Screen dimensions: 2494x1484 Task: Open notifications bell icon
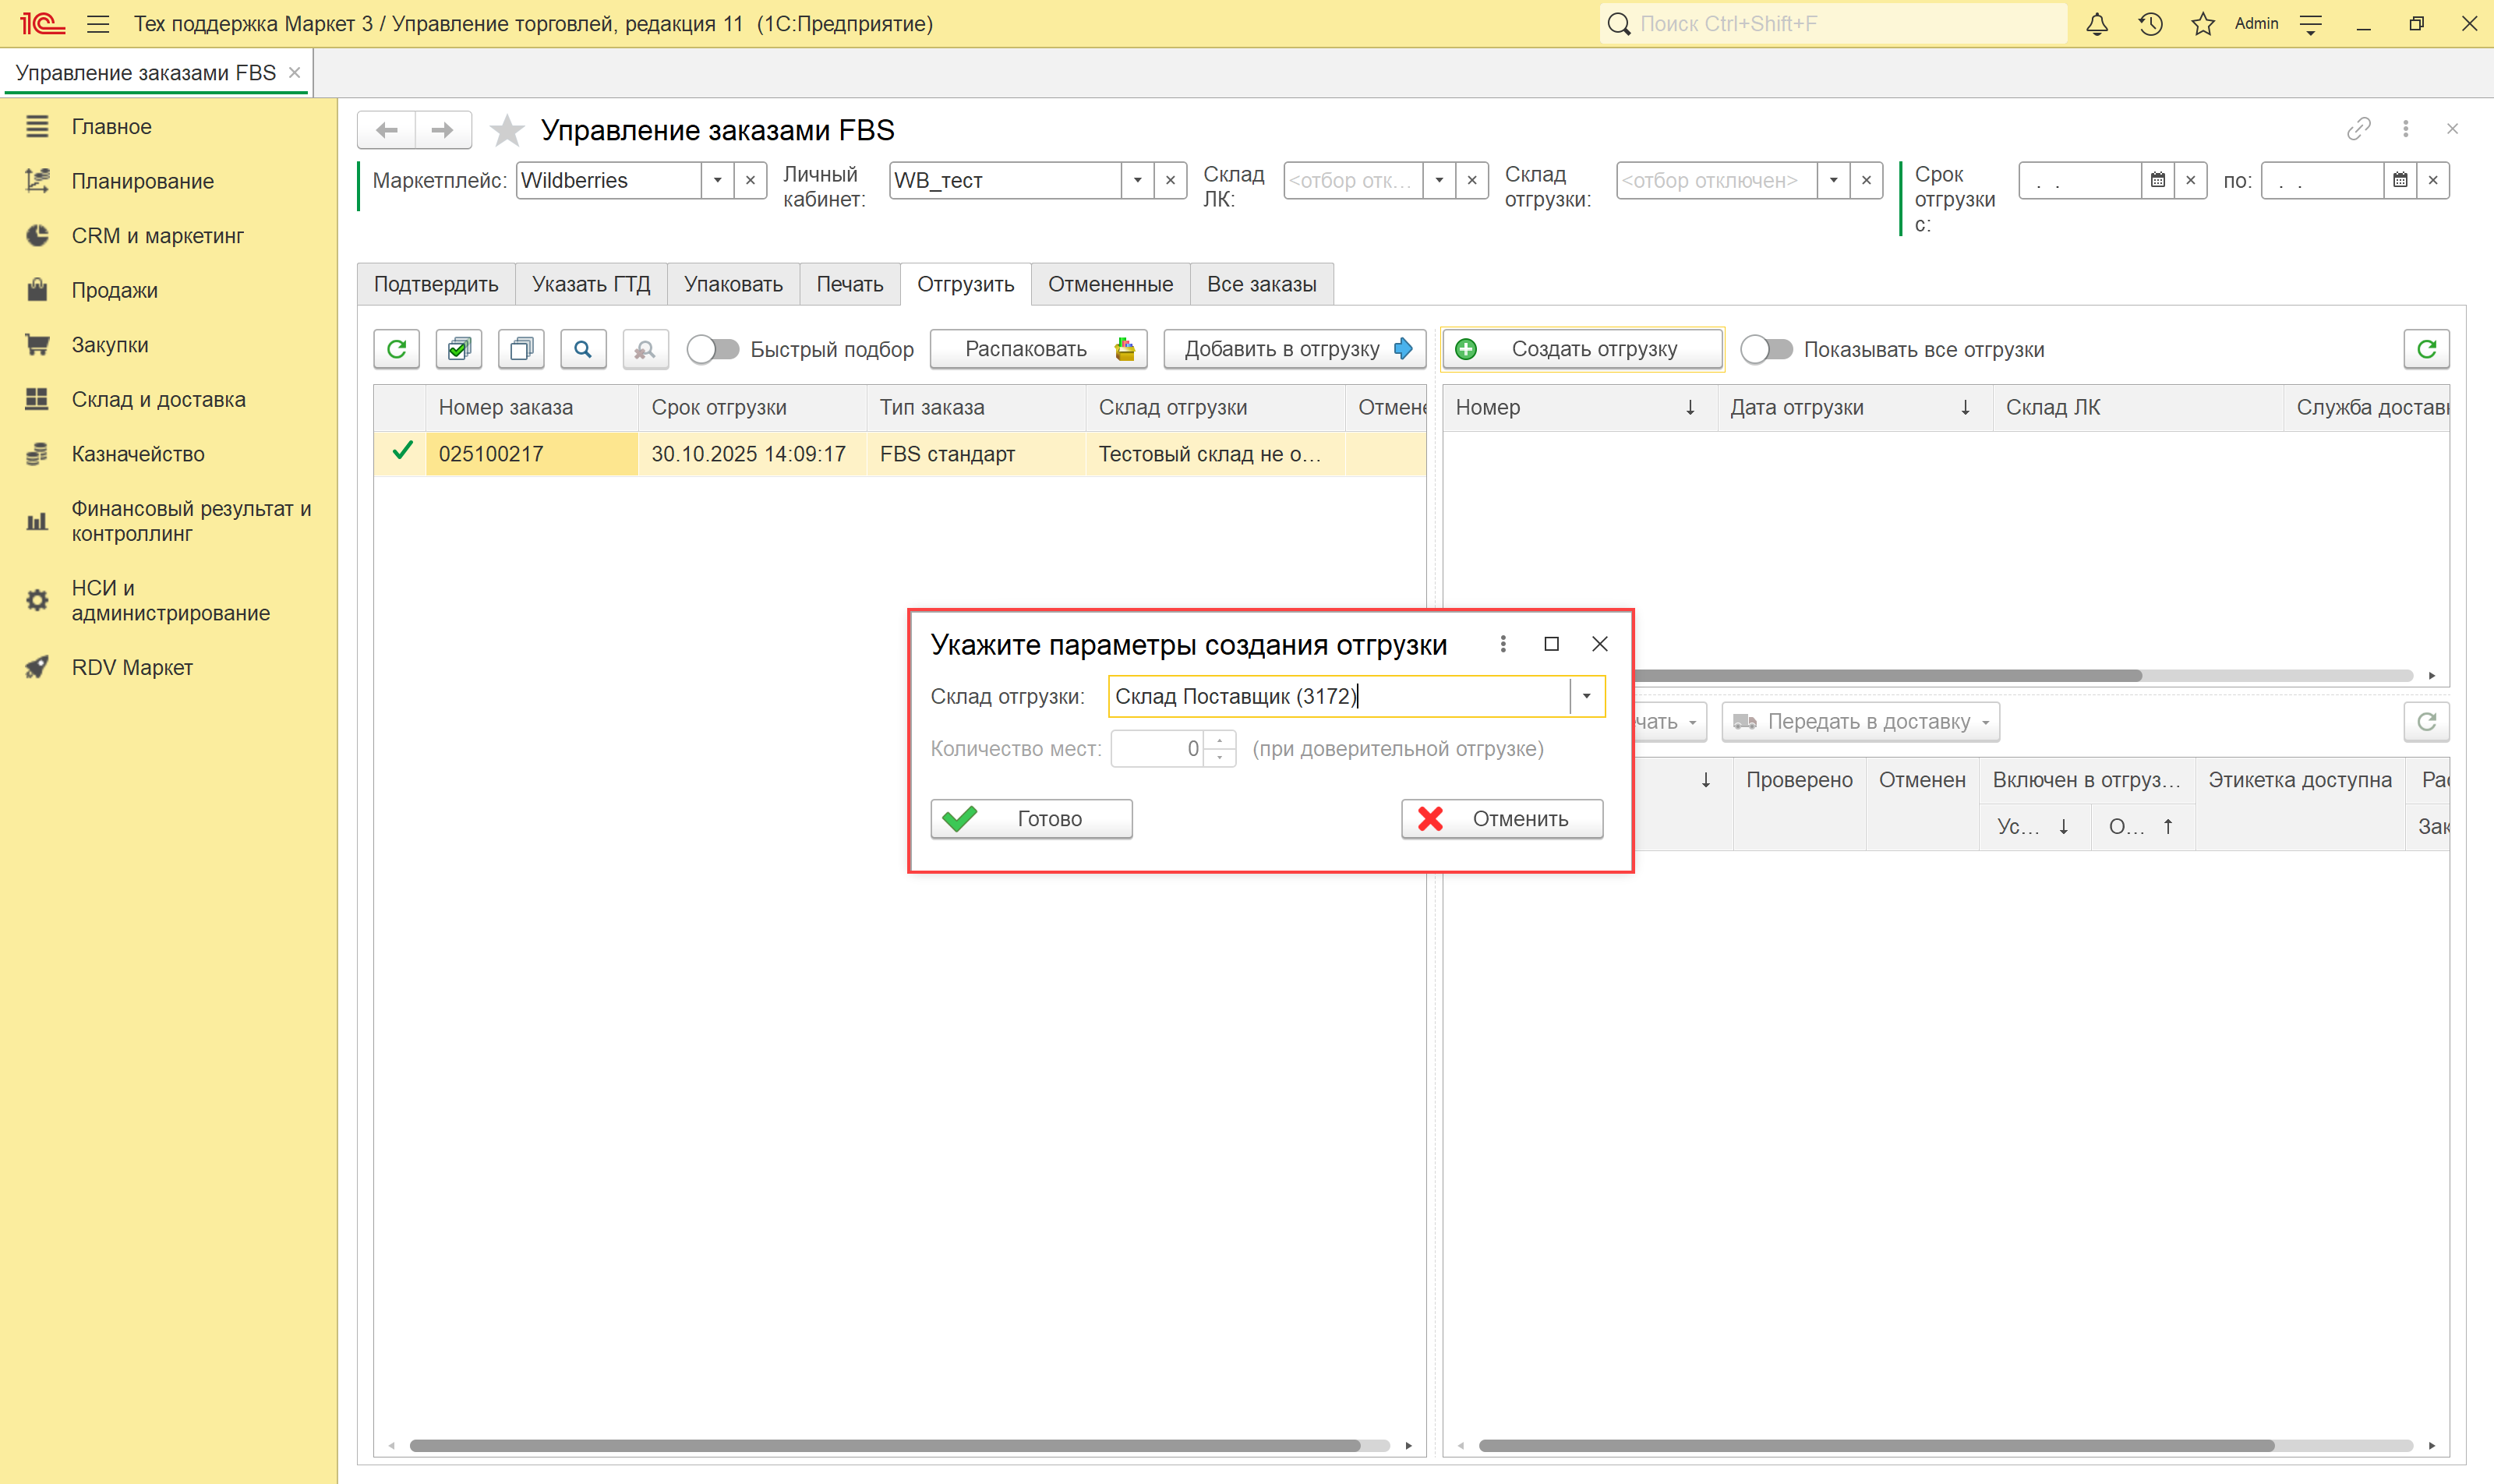click(x=2097, y=24)
